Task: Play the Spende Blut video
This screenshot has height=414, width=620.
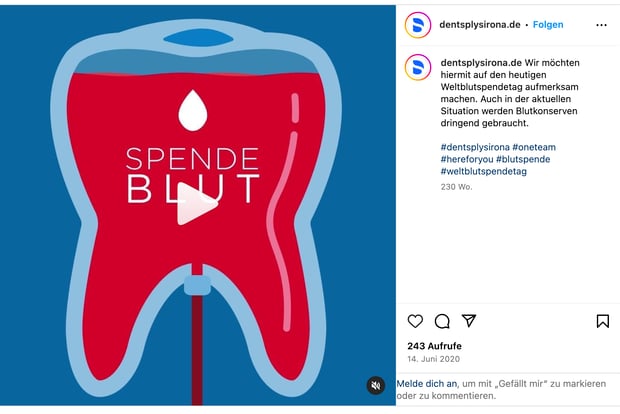Action: click(x=197, y=204)
